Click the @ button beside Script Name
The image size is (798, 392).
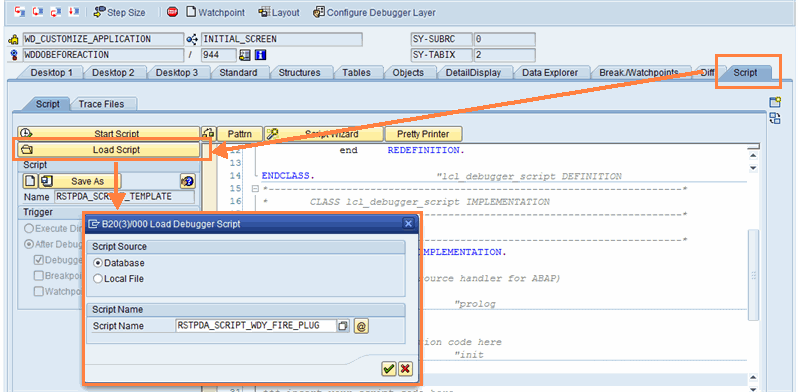point(361,326)
